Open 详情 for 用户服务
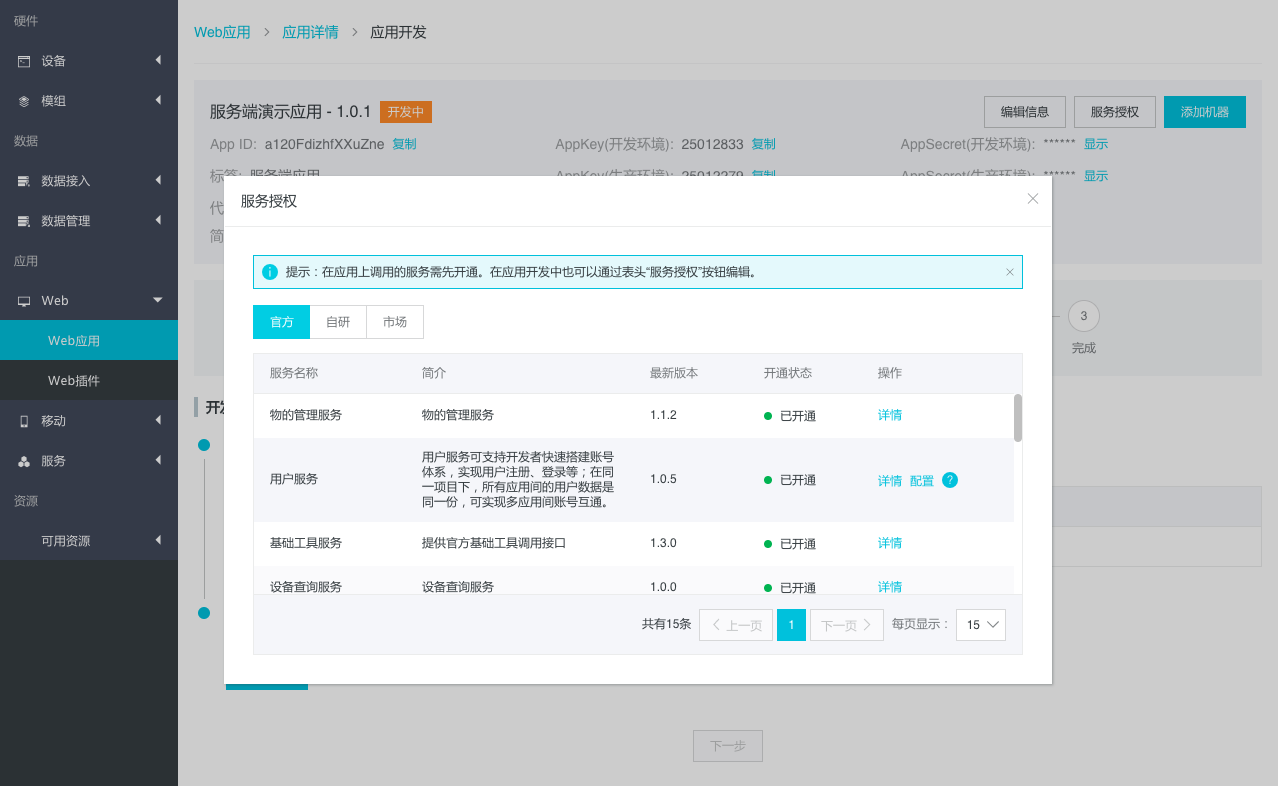This screenshot has height=786, width=1278. point(890,481)
